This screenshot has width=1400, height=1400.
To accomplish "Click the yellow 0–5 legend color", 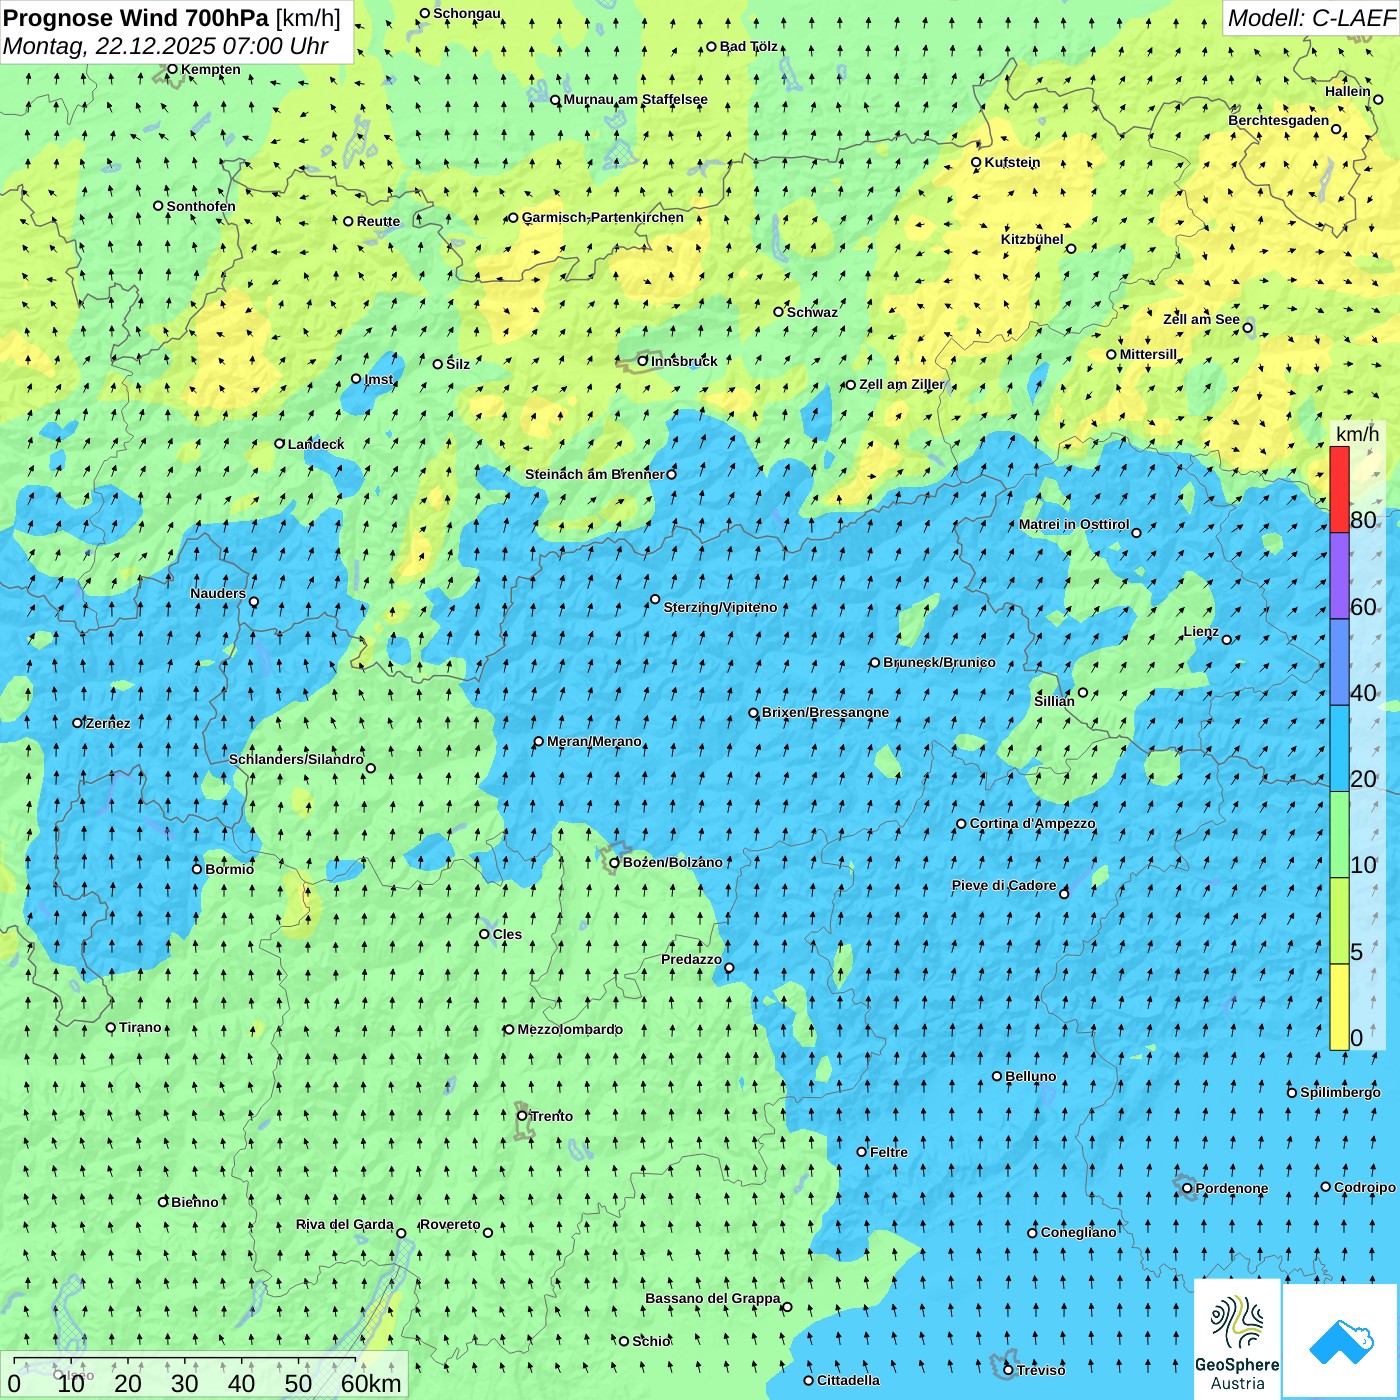I will (1339, 1007).
